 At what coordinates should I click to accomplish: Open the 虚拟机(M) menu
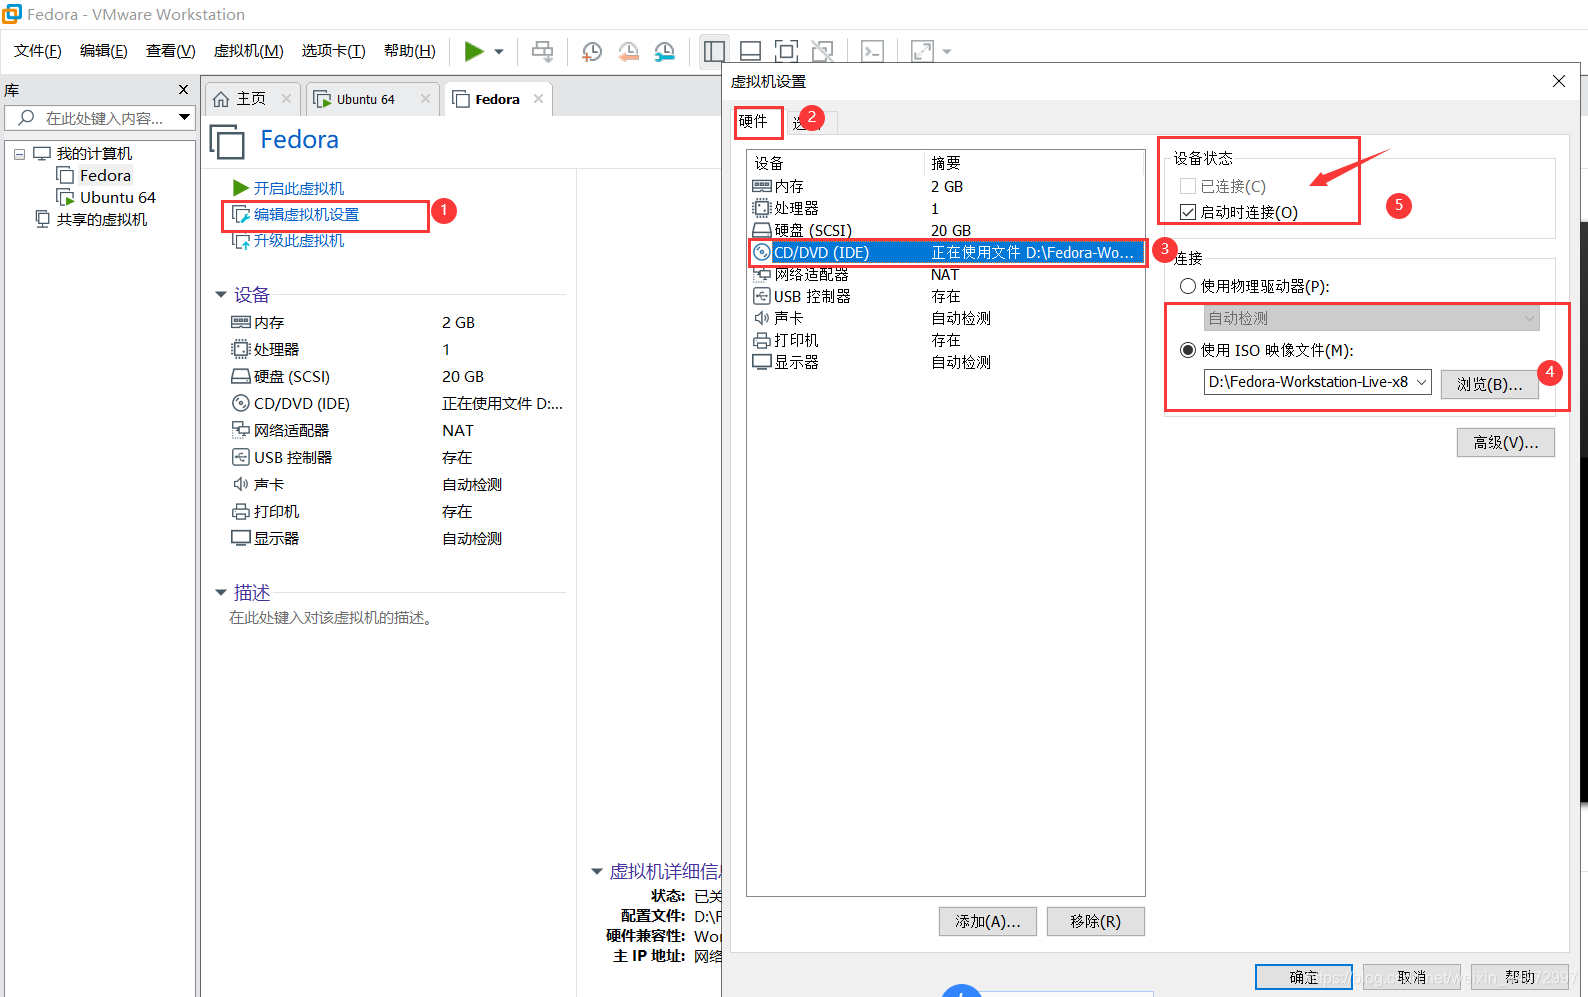point(249,51)
